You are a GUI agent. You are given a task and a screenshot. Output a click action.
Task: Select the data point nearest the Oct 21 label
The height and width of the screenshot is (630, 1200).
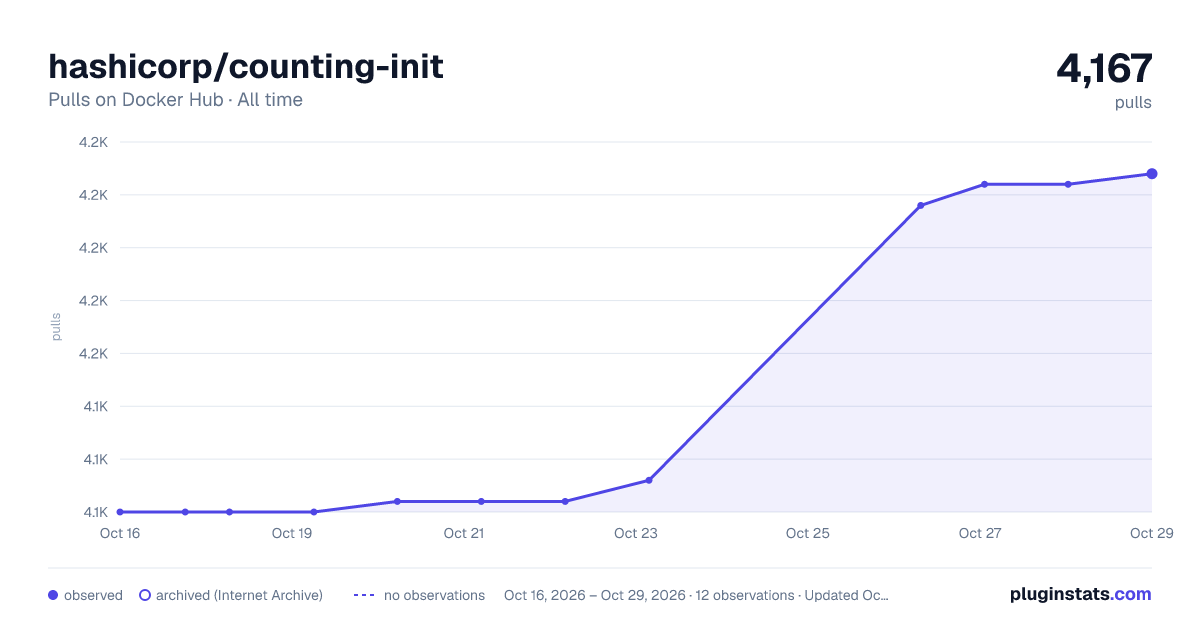pyautogui.click(x=481, y=501)
